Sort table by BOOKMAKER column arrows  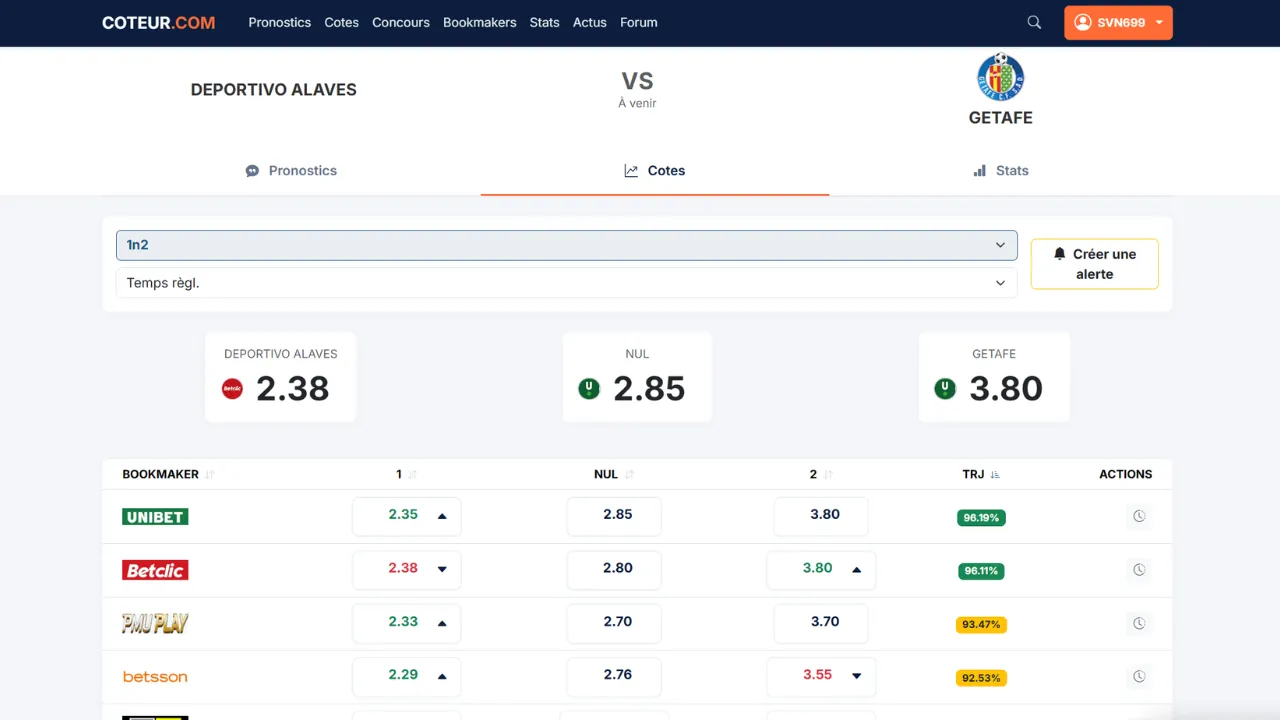210,475
